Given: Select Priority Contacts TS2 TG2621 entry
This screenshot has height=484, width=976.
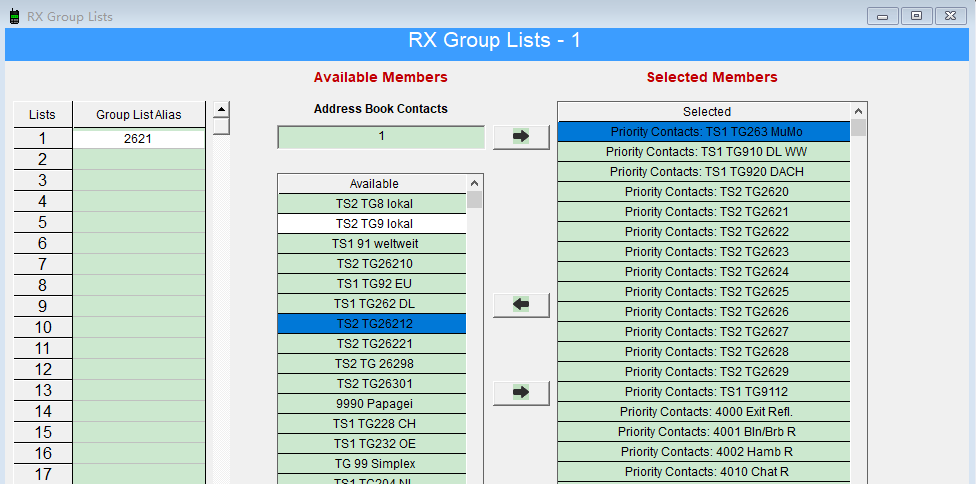Looking at the screenshot, I should tap(706, 212).
